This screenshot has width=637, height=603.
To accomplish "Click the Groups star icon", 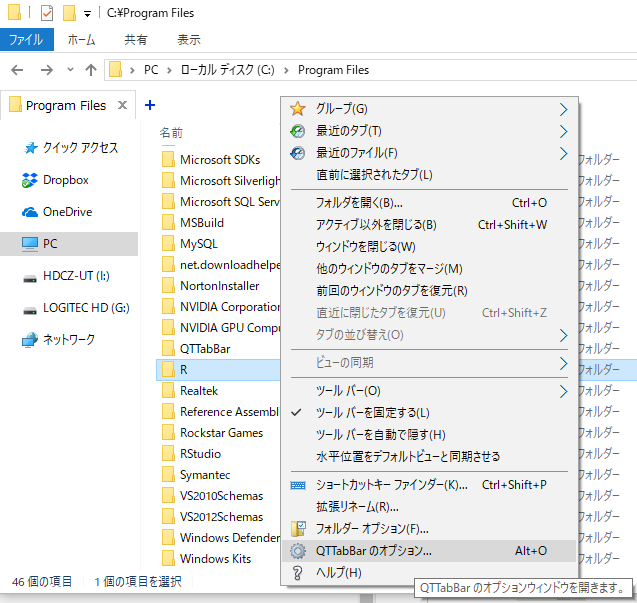I will click(x=297, y=108).
